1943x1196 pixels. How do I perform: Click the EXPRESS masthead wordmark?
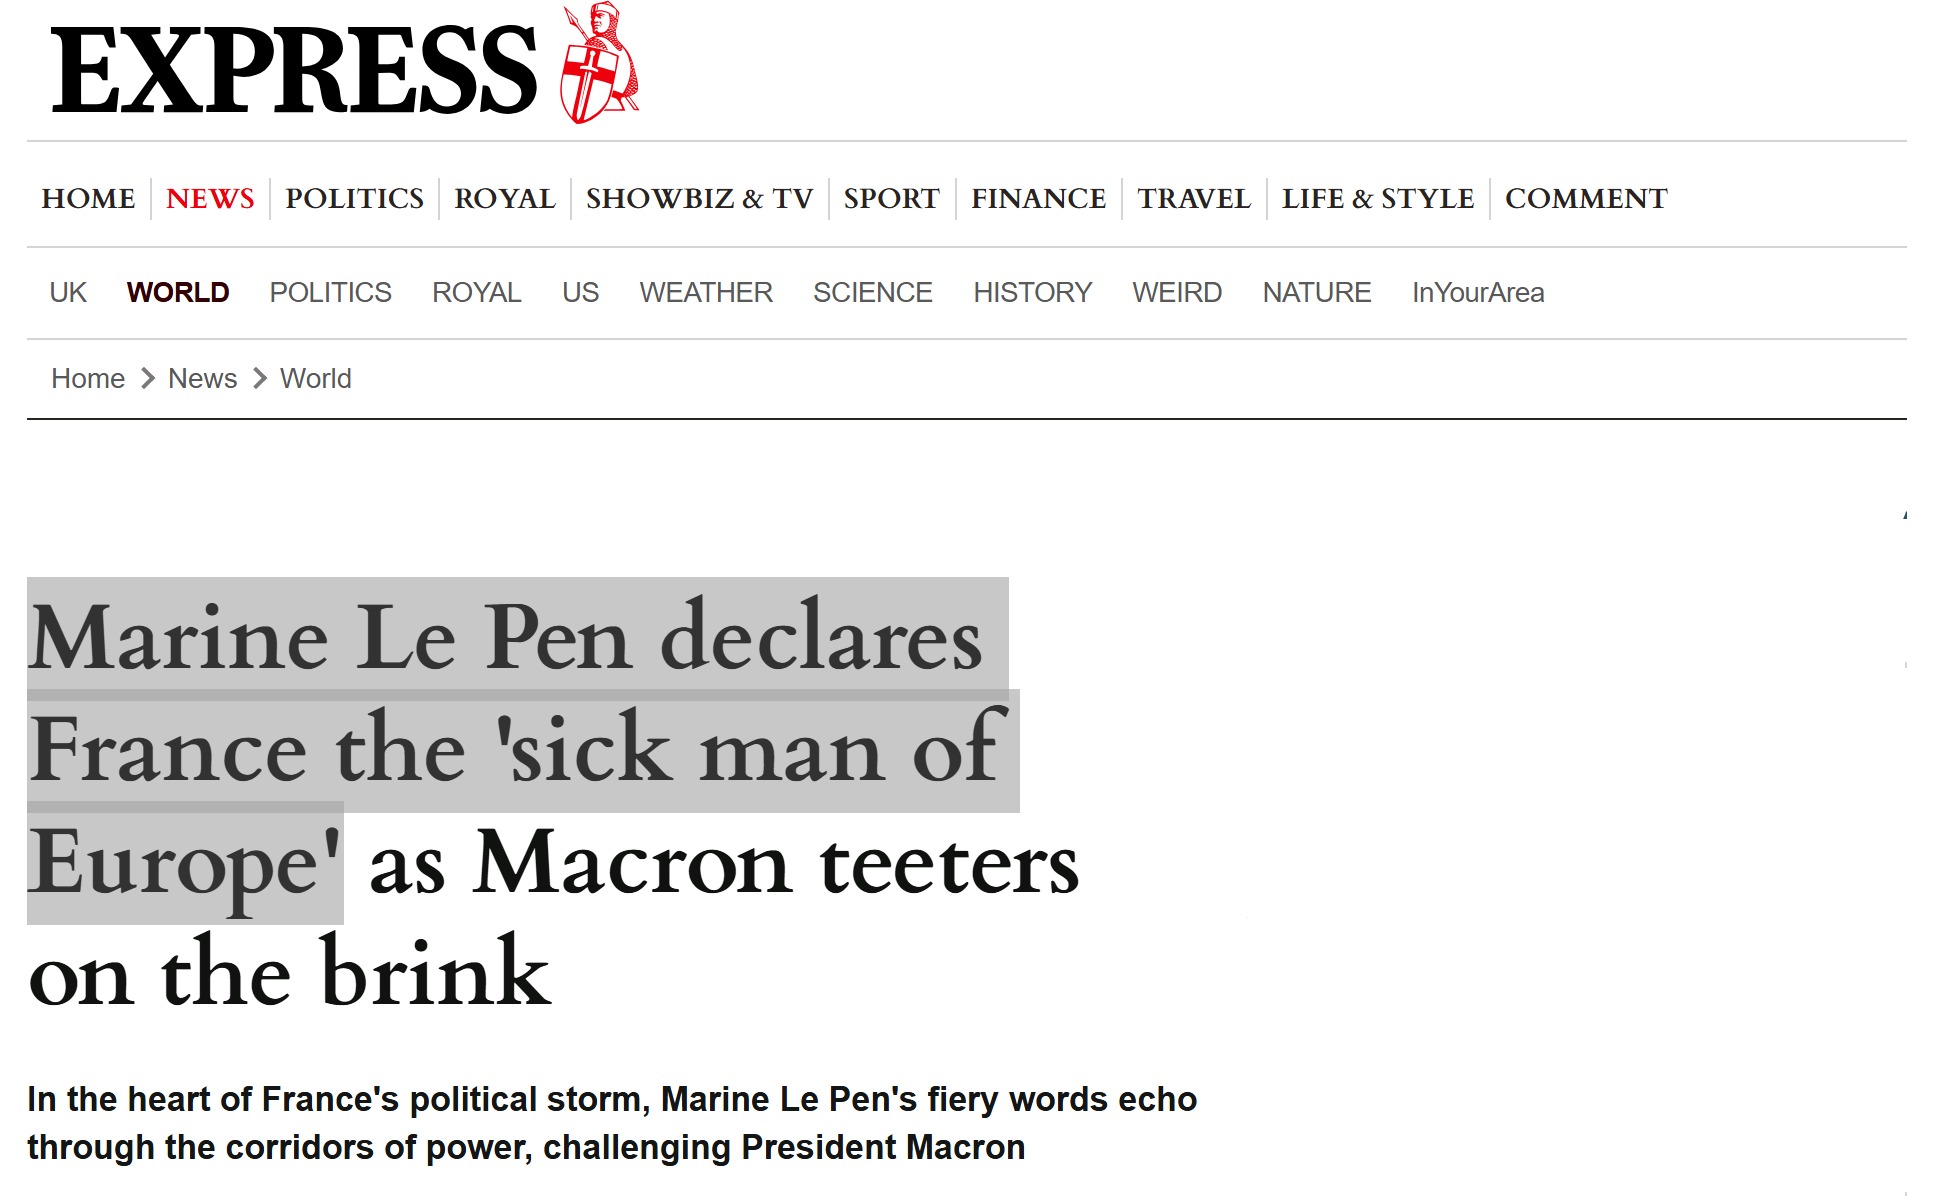(x=294, y=70)
